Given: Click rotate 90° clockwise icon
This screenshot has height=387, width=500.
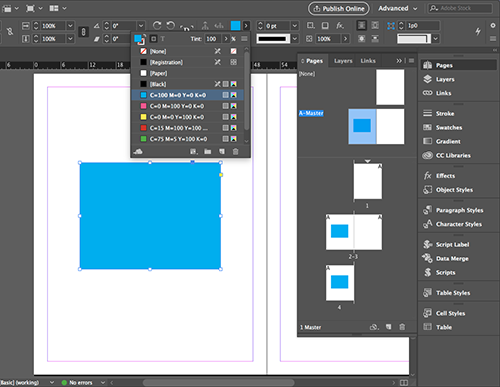Looking at the screenshot, I should (x=157, y=25).
